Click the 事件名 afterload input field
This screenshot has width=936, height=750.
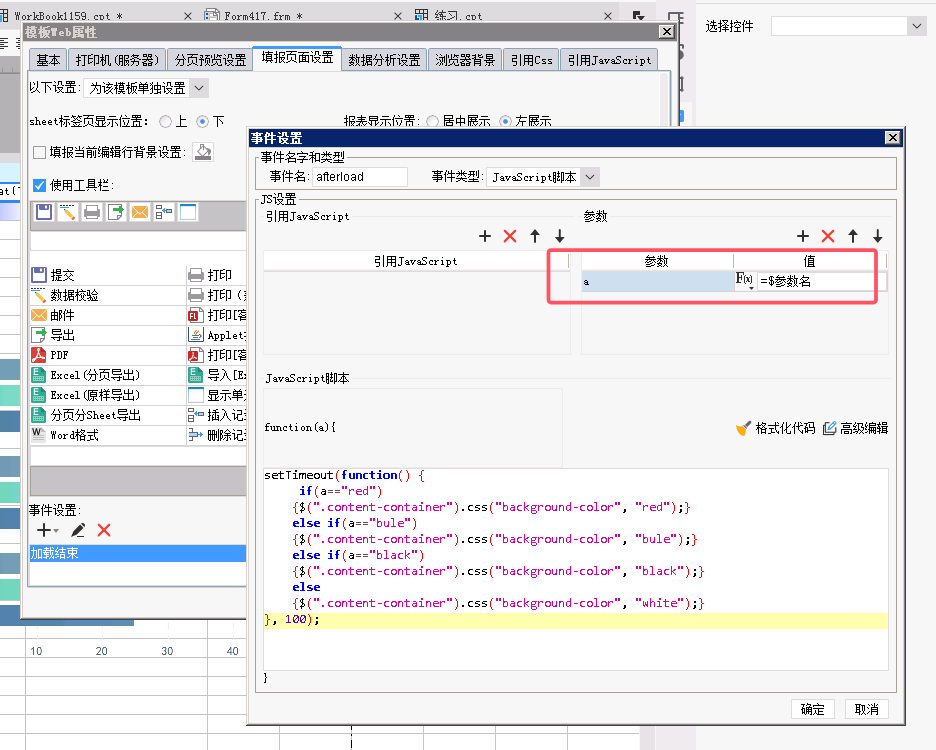click(359, 177)
